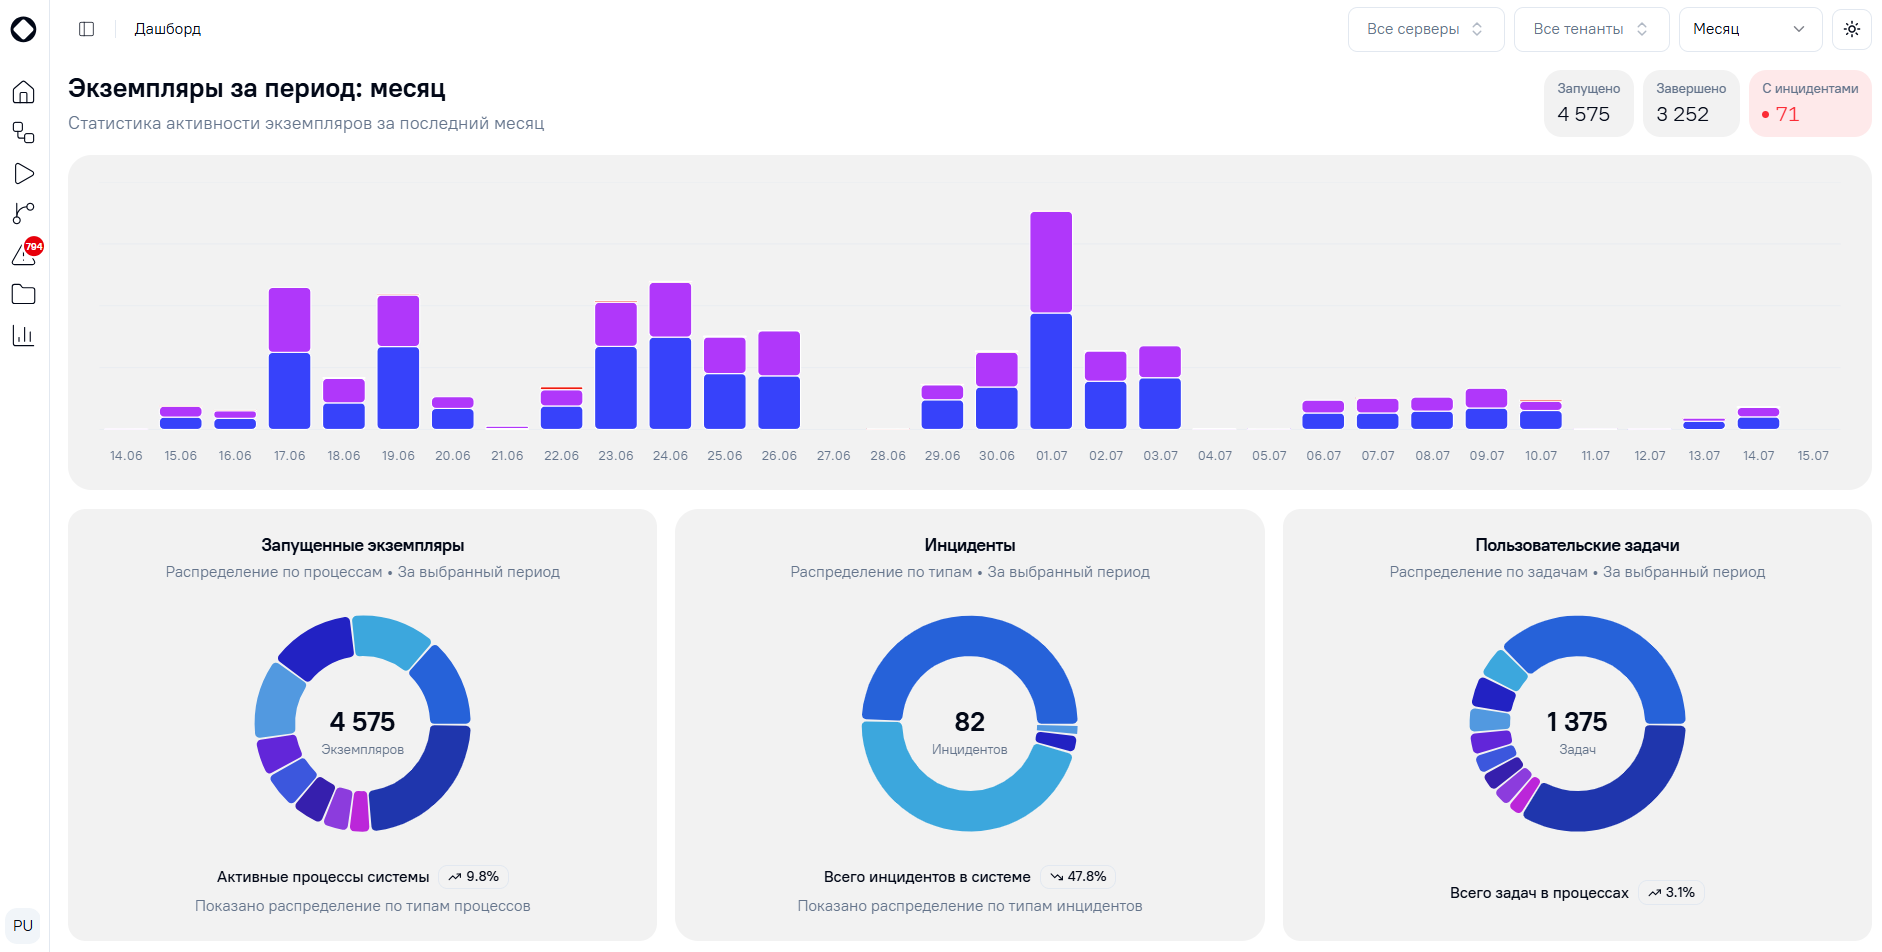Click the light-blue segment in Инциденты donut
1882x952 pixels.
pos(960,785)
